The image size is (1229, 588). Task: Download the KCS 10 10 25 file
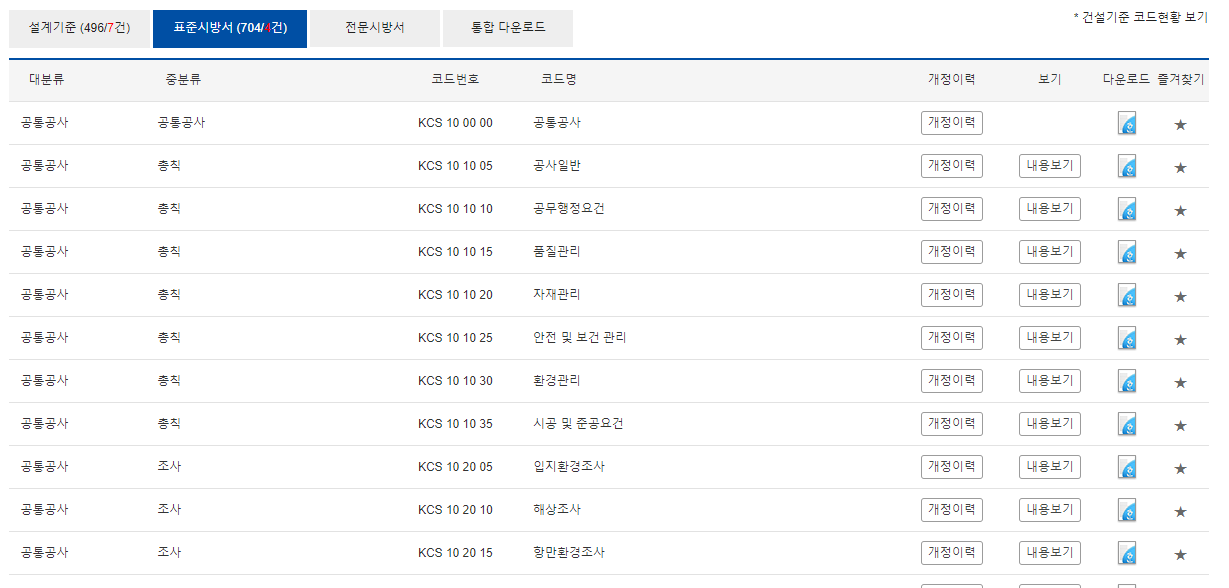[x=1127, y=338]
